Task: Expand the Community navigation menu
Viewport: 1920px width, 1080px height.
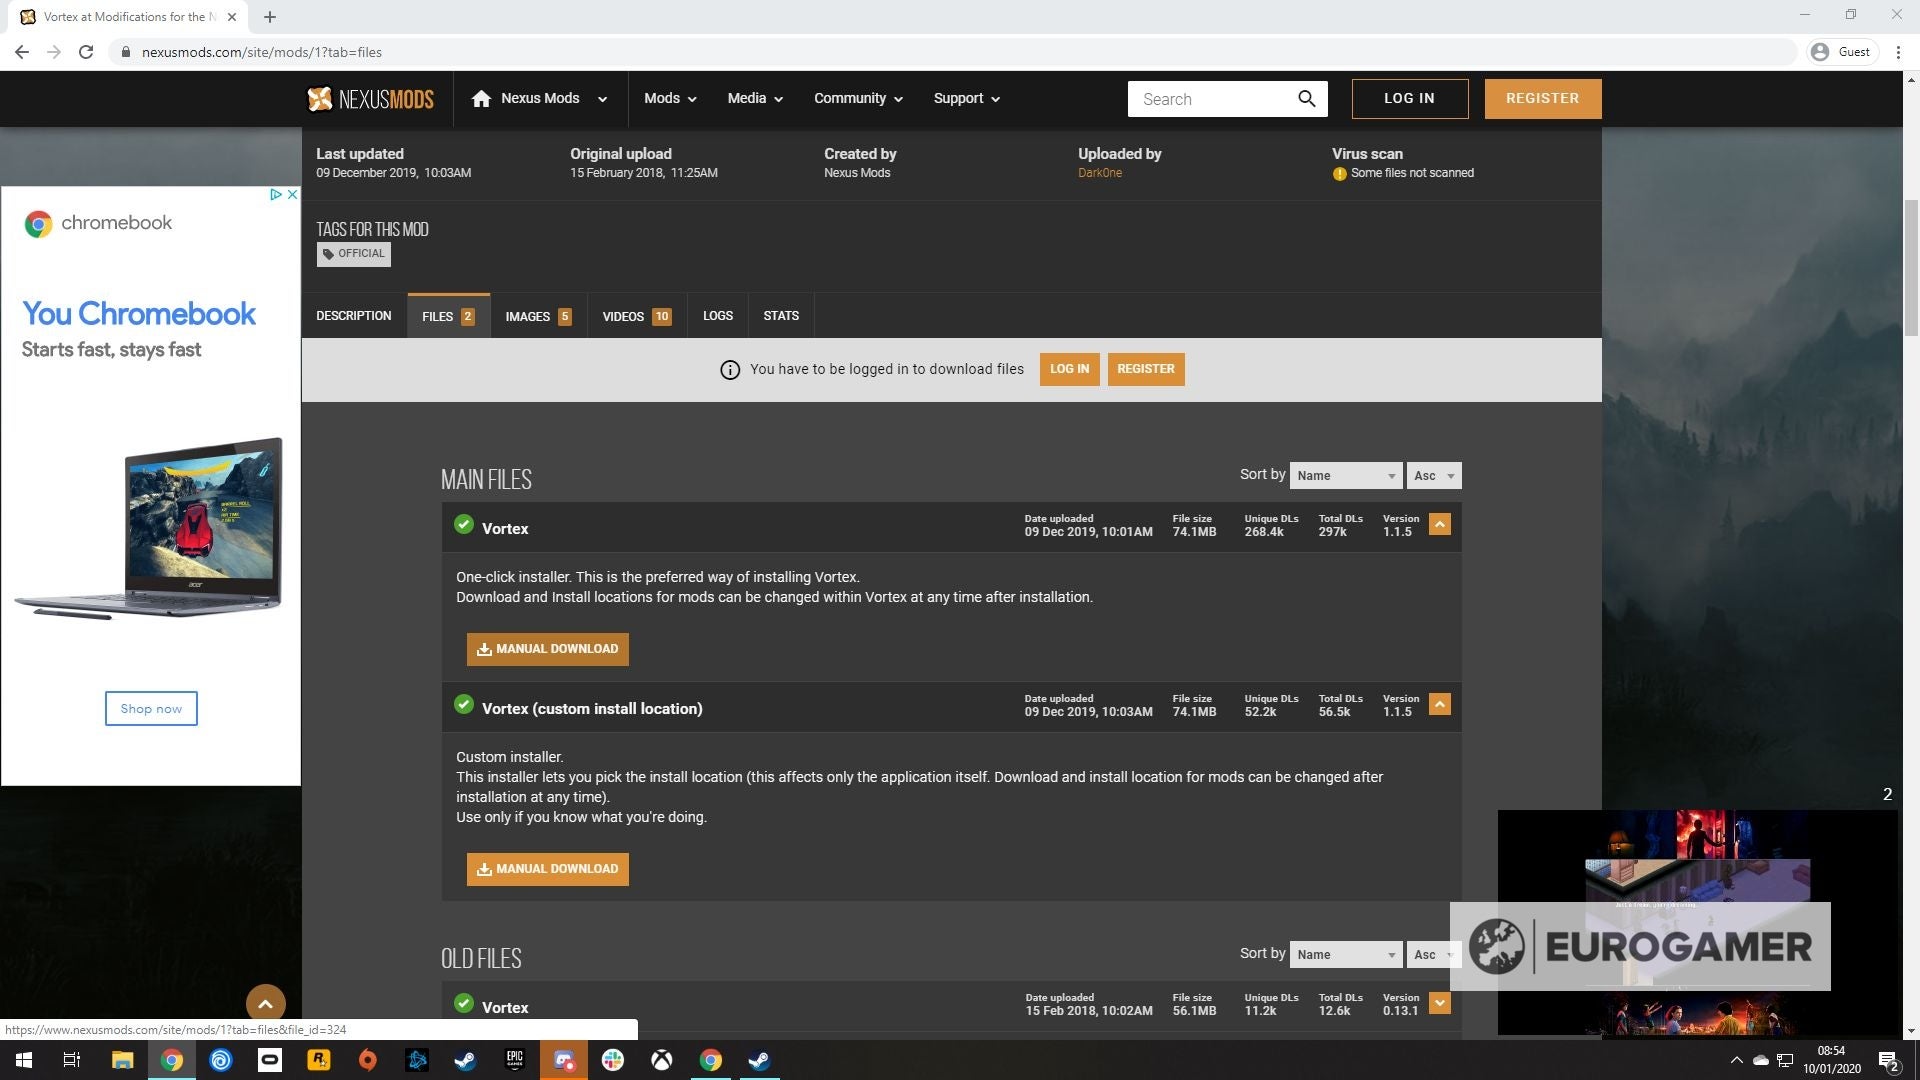Action: coord(858,98)
